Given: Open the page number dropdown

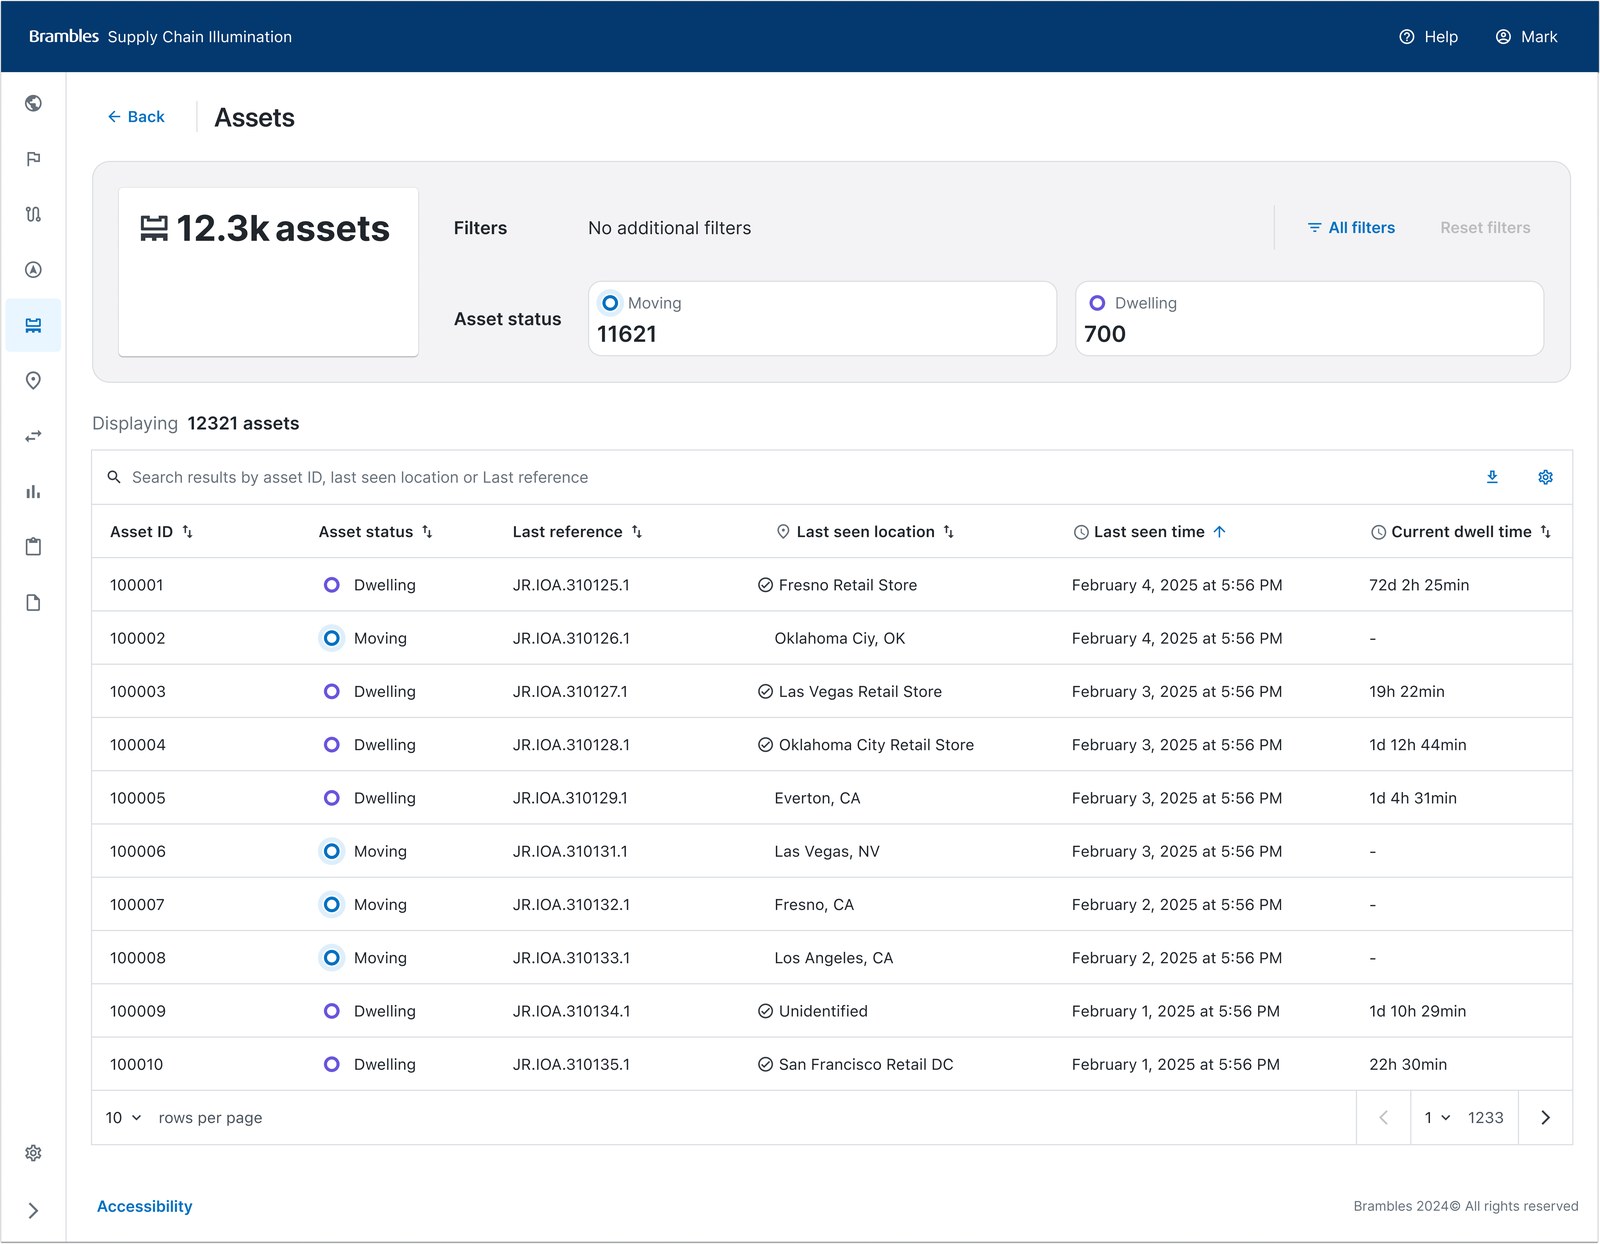Looking at the screenshot, I should [1437, 1118].
